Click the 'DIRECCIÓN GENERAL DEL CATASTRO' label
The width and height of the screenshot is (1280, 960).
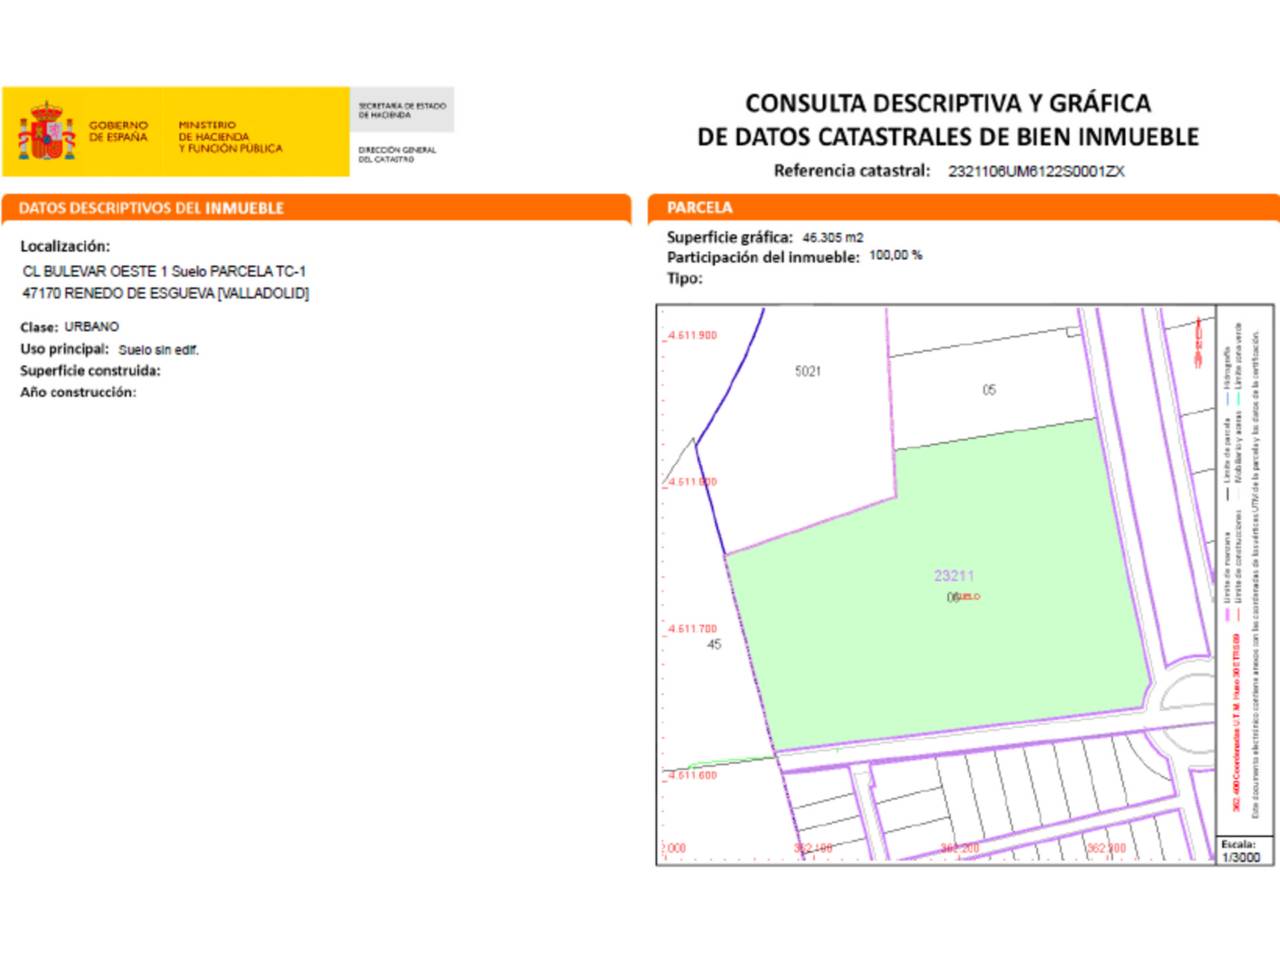coord(397,154)
